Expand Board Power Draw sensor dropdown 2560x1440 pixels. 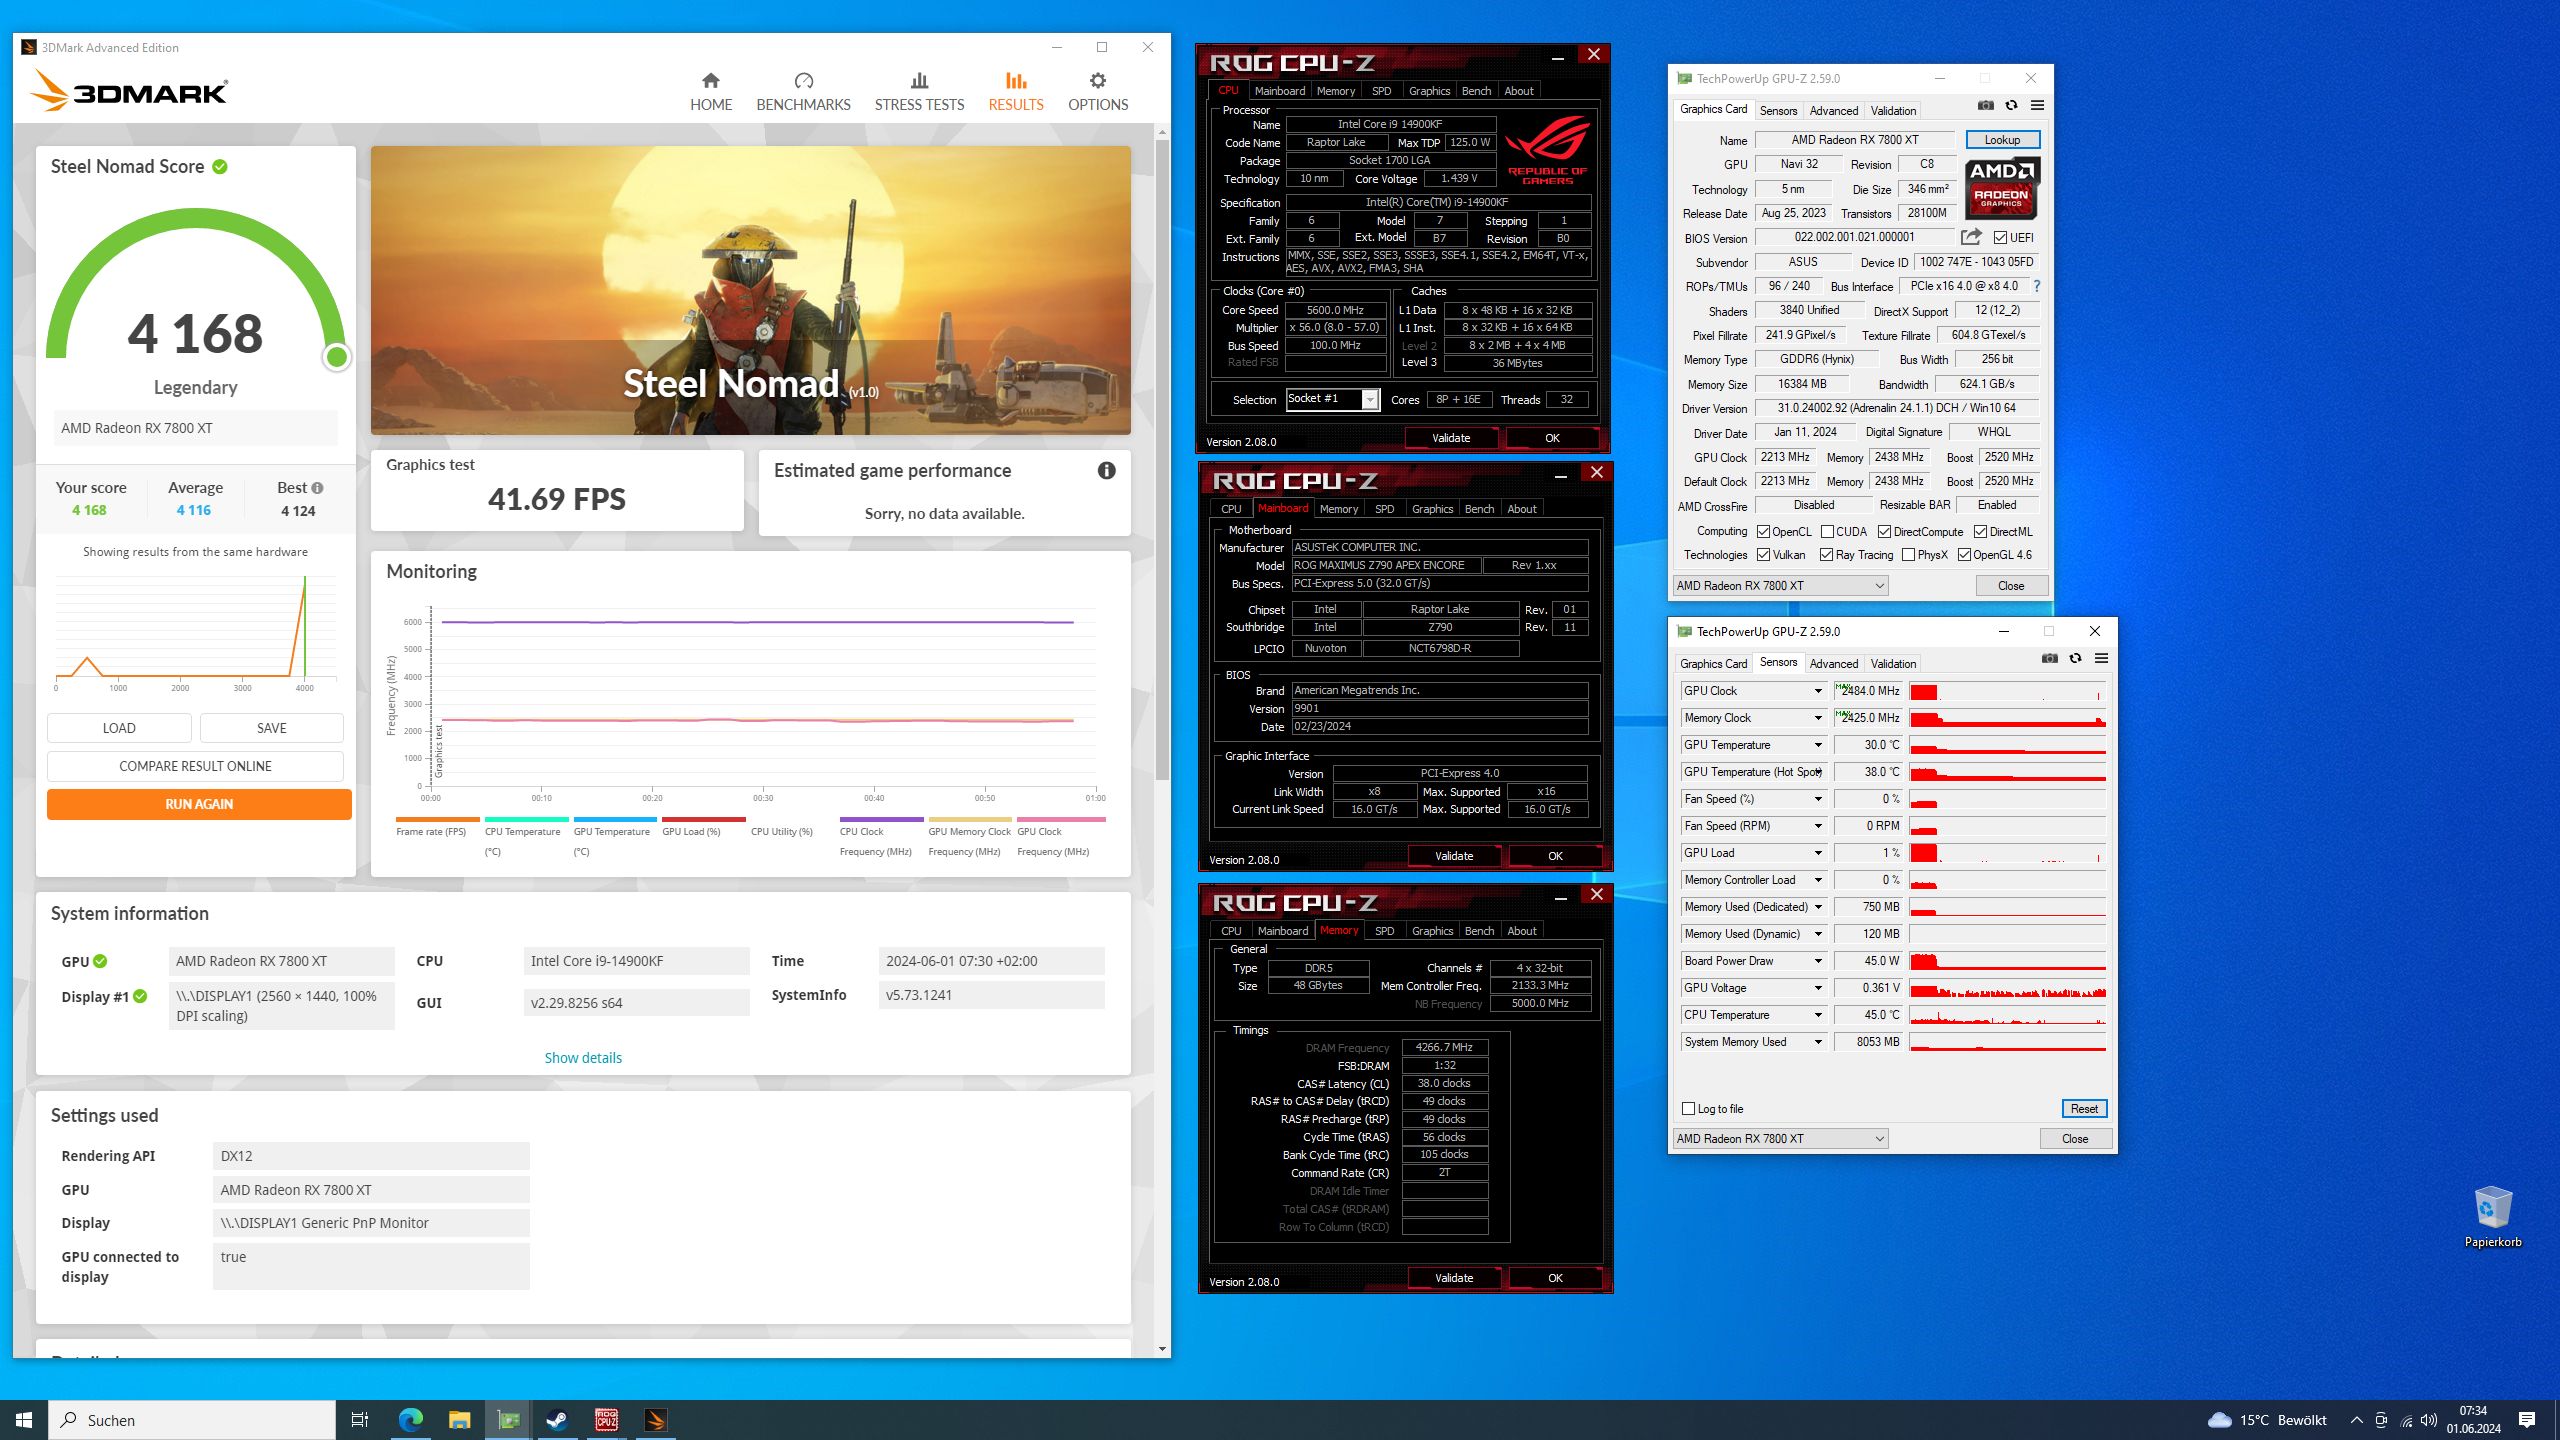[x=1818, y=961]
